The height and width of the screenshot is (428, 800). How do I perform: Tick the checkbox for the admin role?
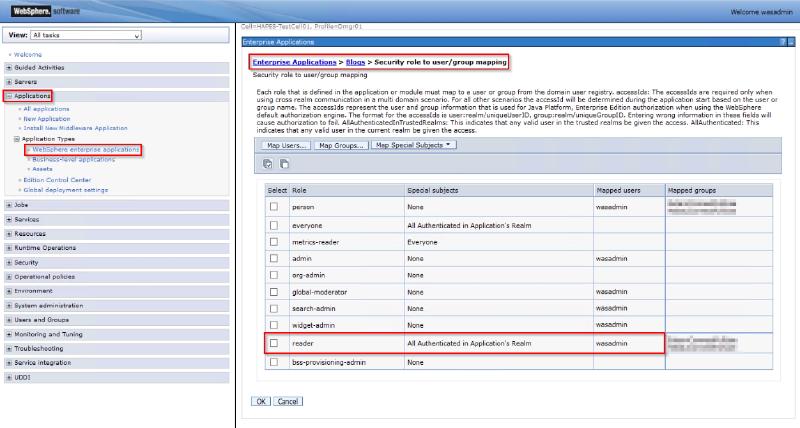coord(274,258)
